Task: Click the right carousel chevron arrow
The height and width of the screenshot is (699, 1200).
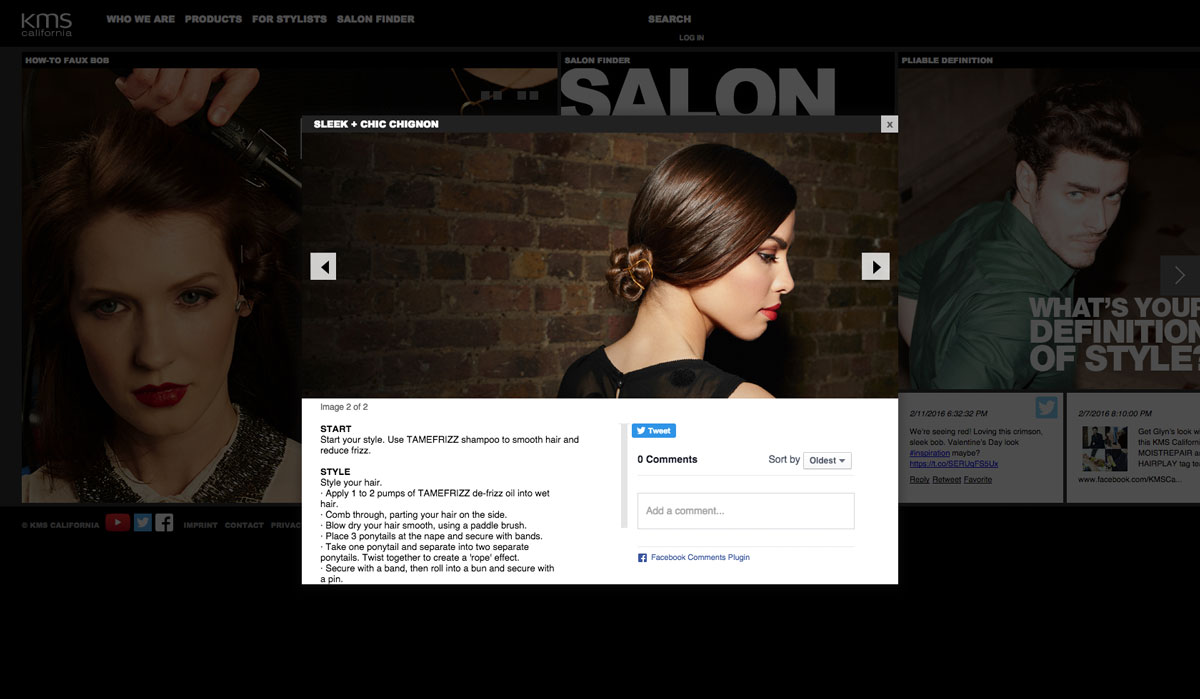Action: point(1180,275)
